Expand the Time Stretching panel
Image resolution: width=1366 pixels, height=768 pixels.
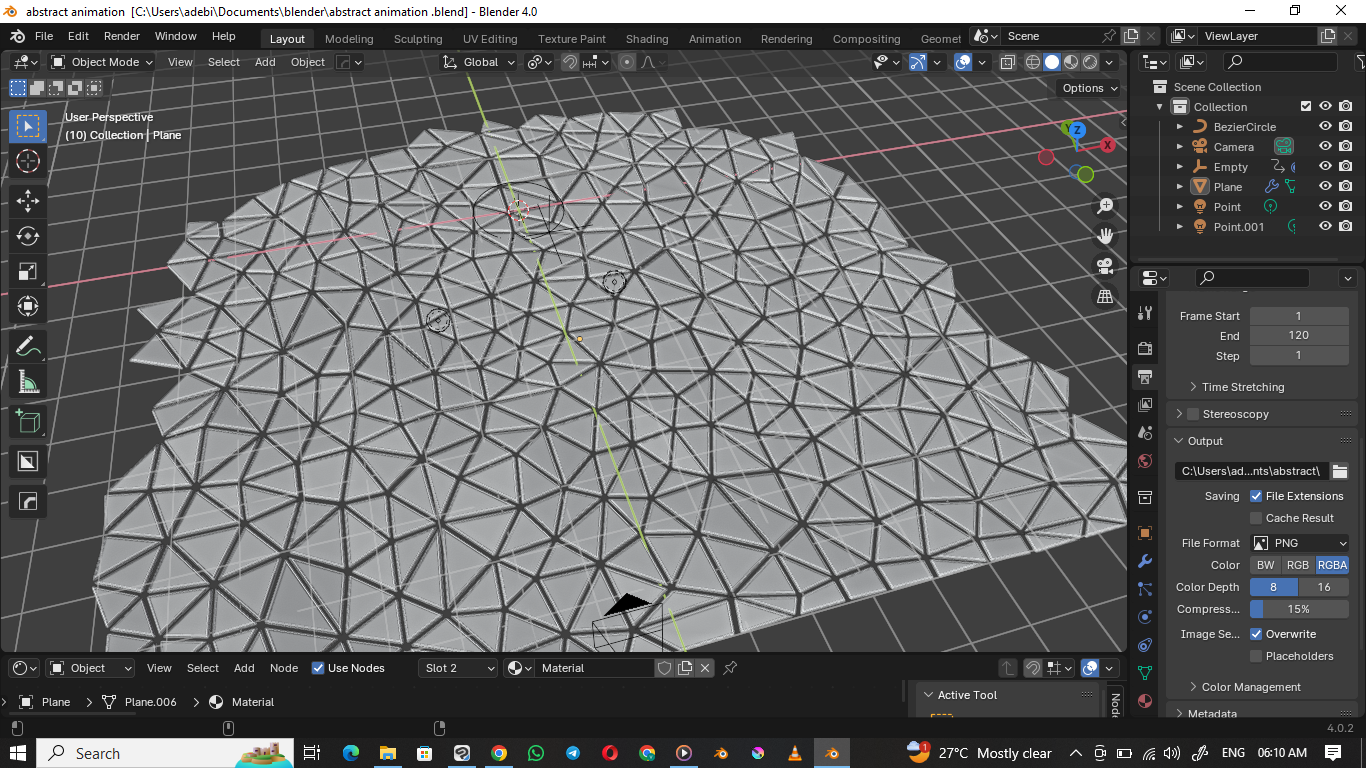point(1243,387)
